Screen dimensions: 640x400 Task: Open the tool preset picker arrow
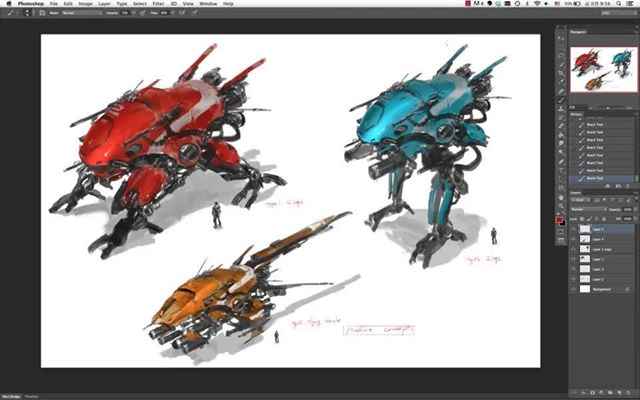click(x=18, y=13)
